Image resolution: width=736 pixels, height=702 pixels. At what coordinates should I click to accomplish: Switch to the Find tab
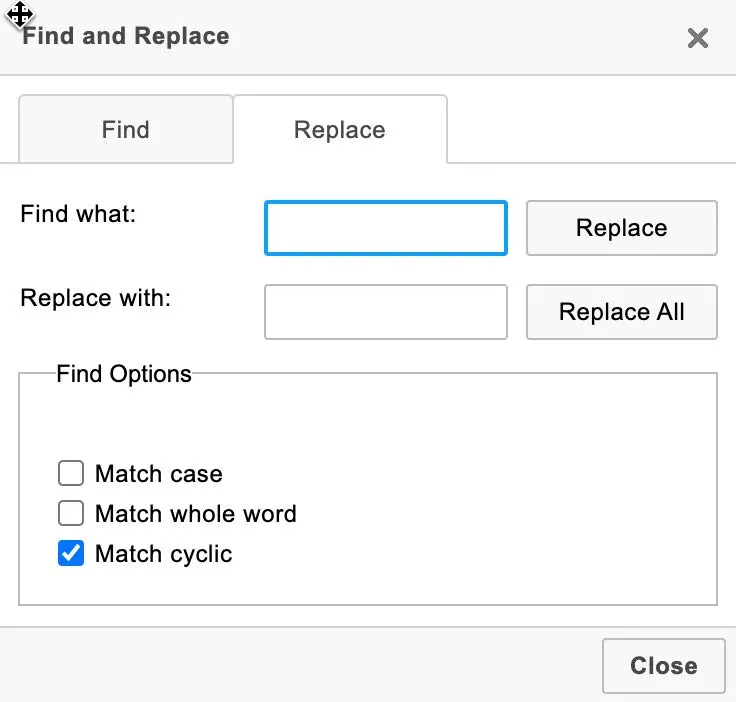tap(125, 130)
